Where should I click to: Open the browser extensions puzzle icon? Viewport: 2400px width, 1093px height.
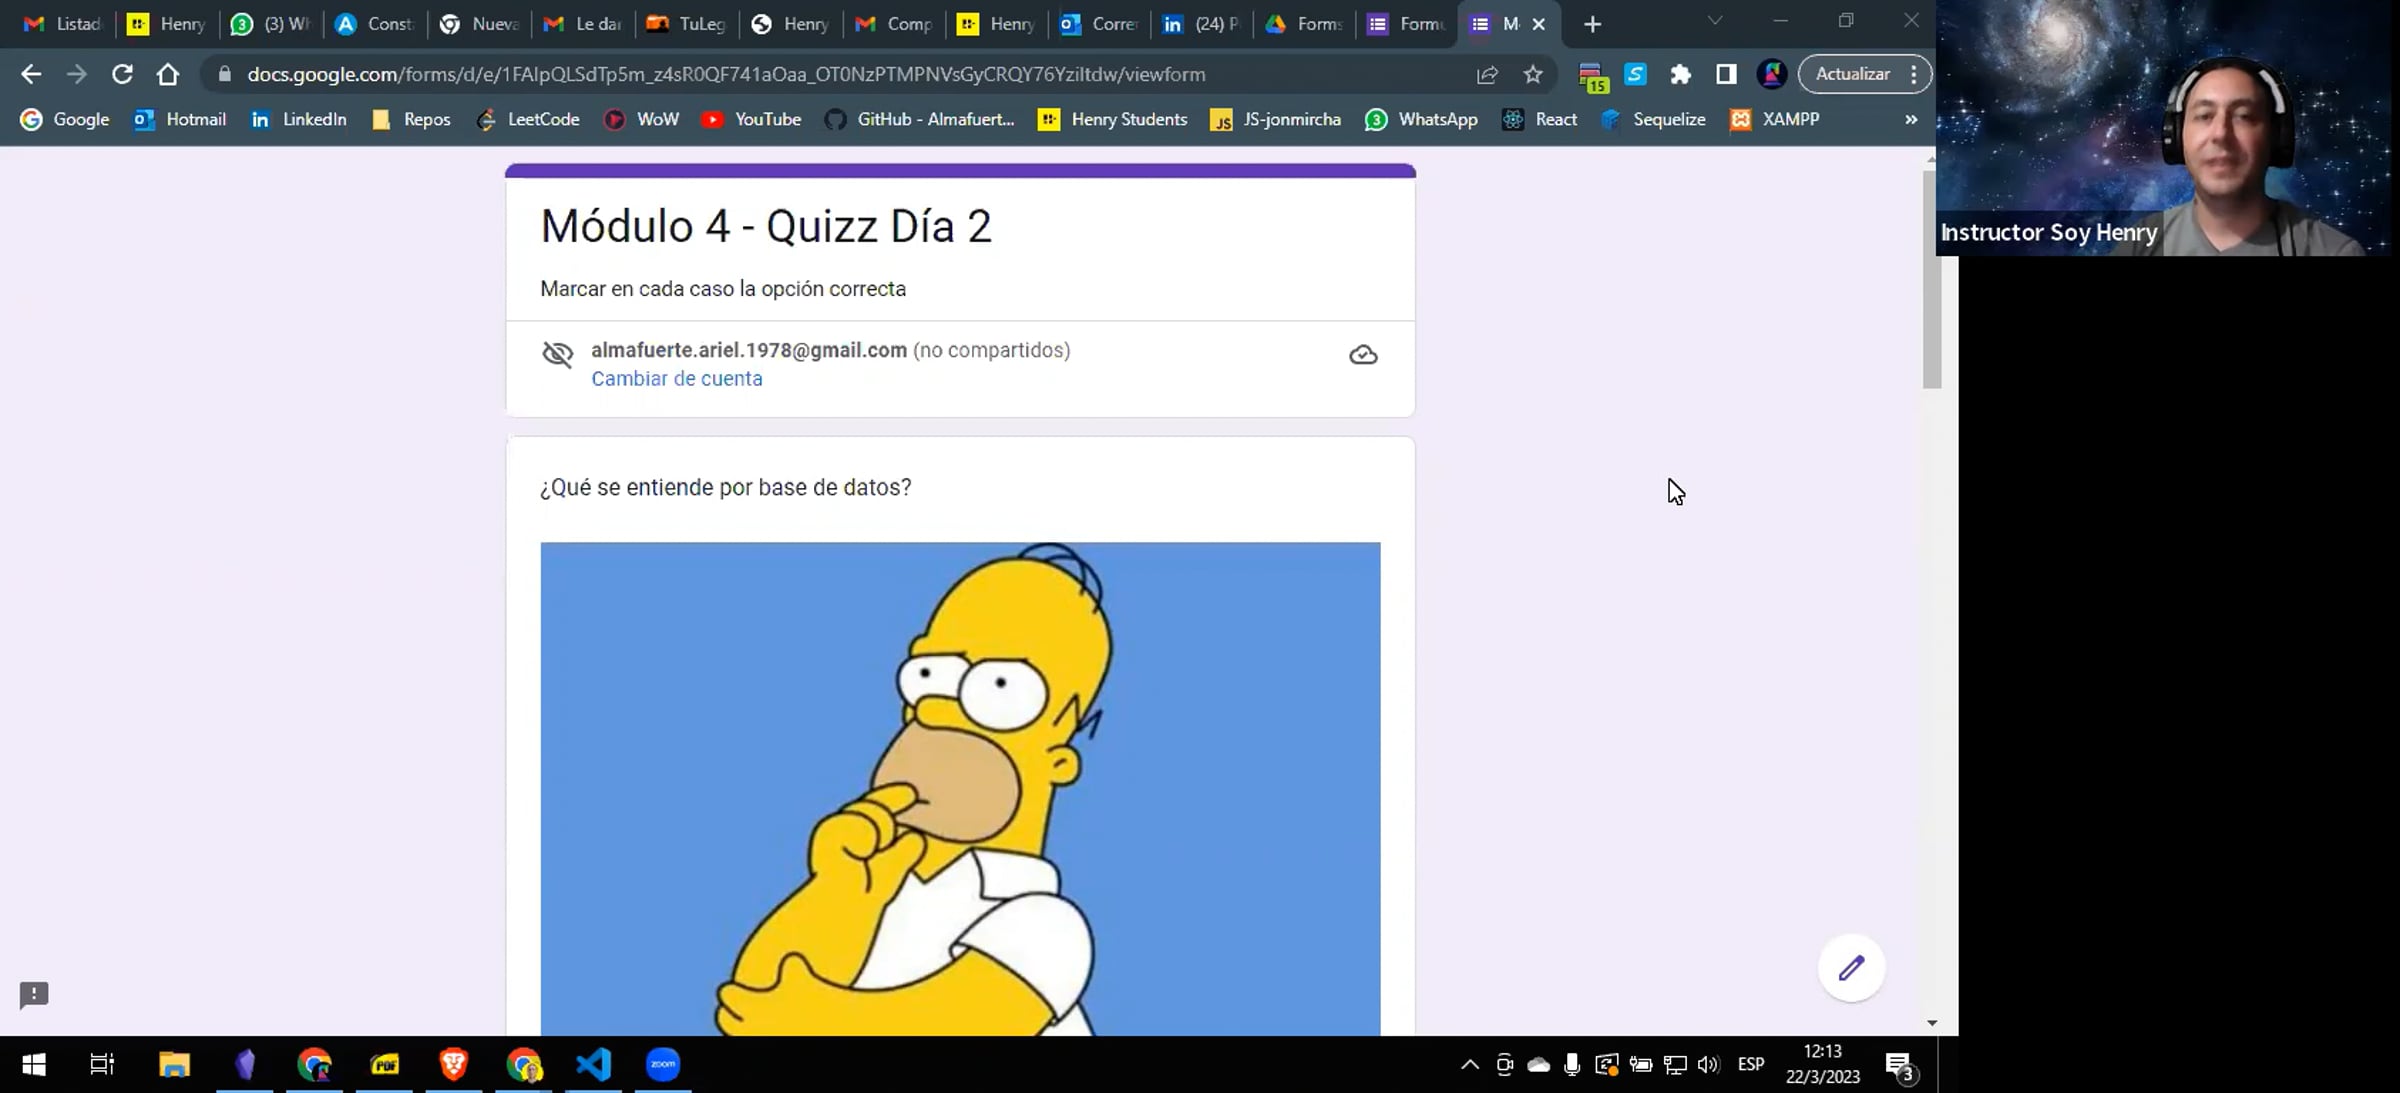(1680, 74)
